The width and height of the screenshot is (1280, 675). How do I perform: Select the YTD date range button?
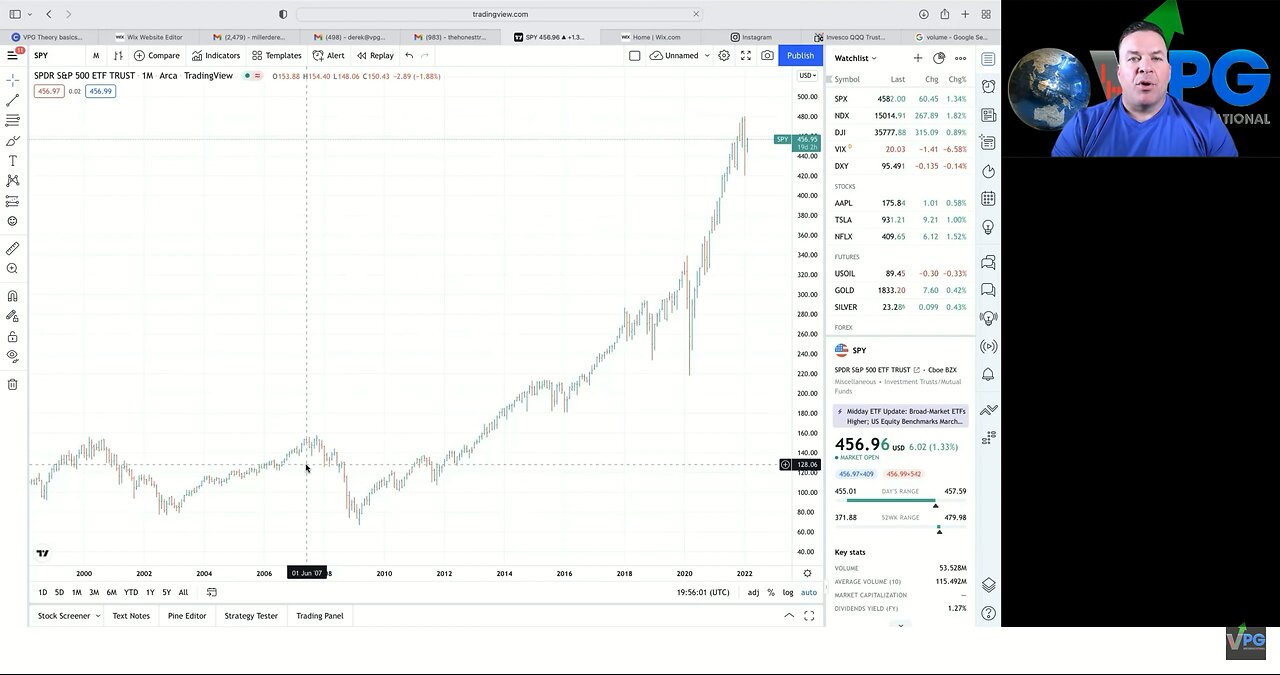(x=131, y=592)
